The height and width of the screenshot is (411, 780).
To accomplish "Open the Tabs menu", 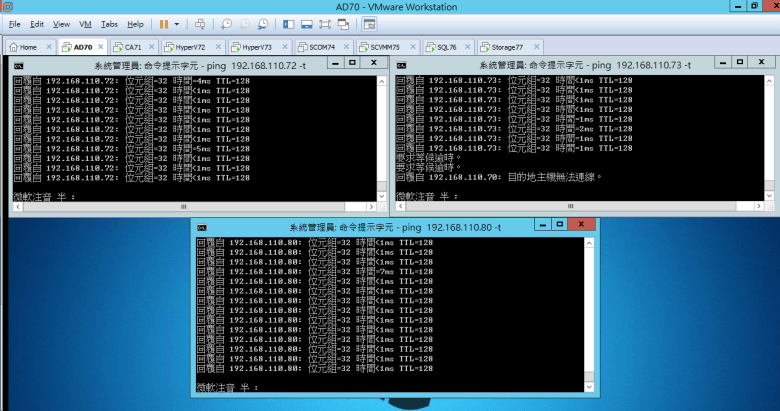I will (x=109, y=23).
